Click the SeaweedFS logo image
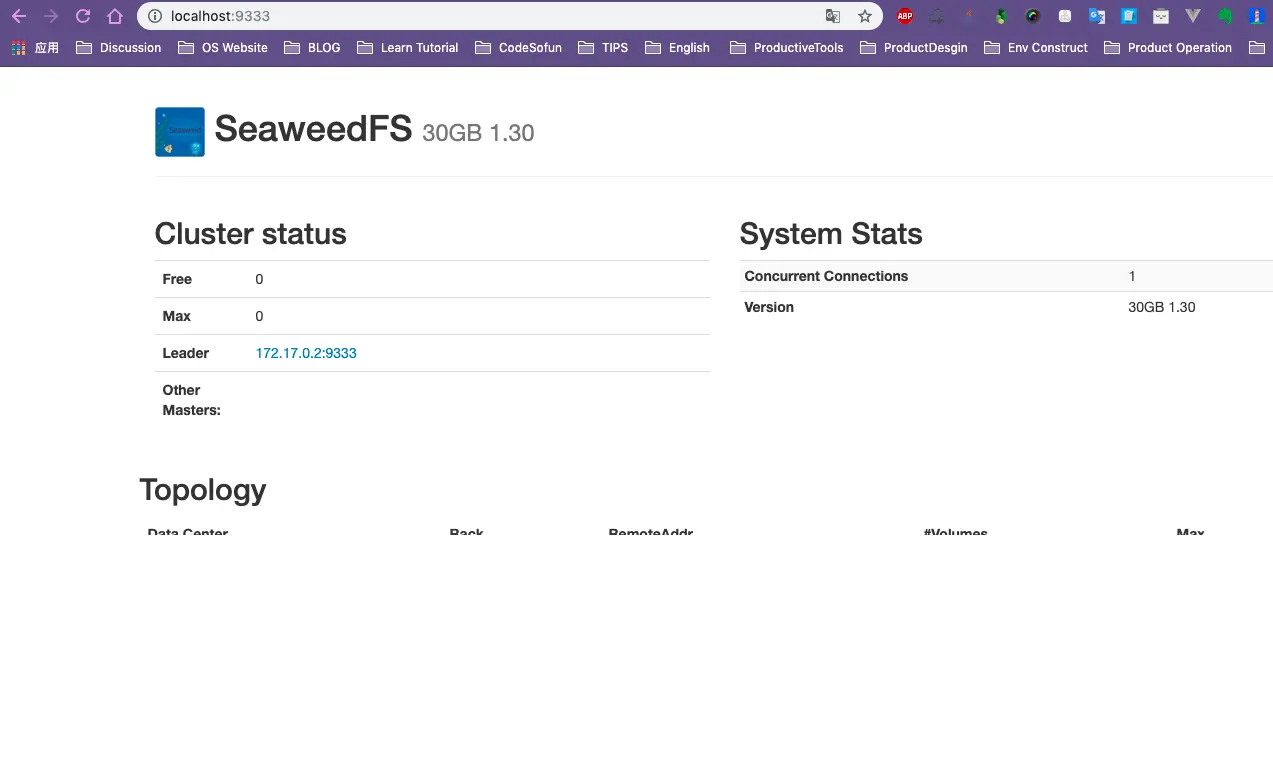1273x782 pixels. click(180, 132)
